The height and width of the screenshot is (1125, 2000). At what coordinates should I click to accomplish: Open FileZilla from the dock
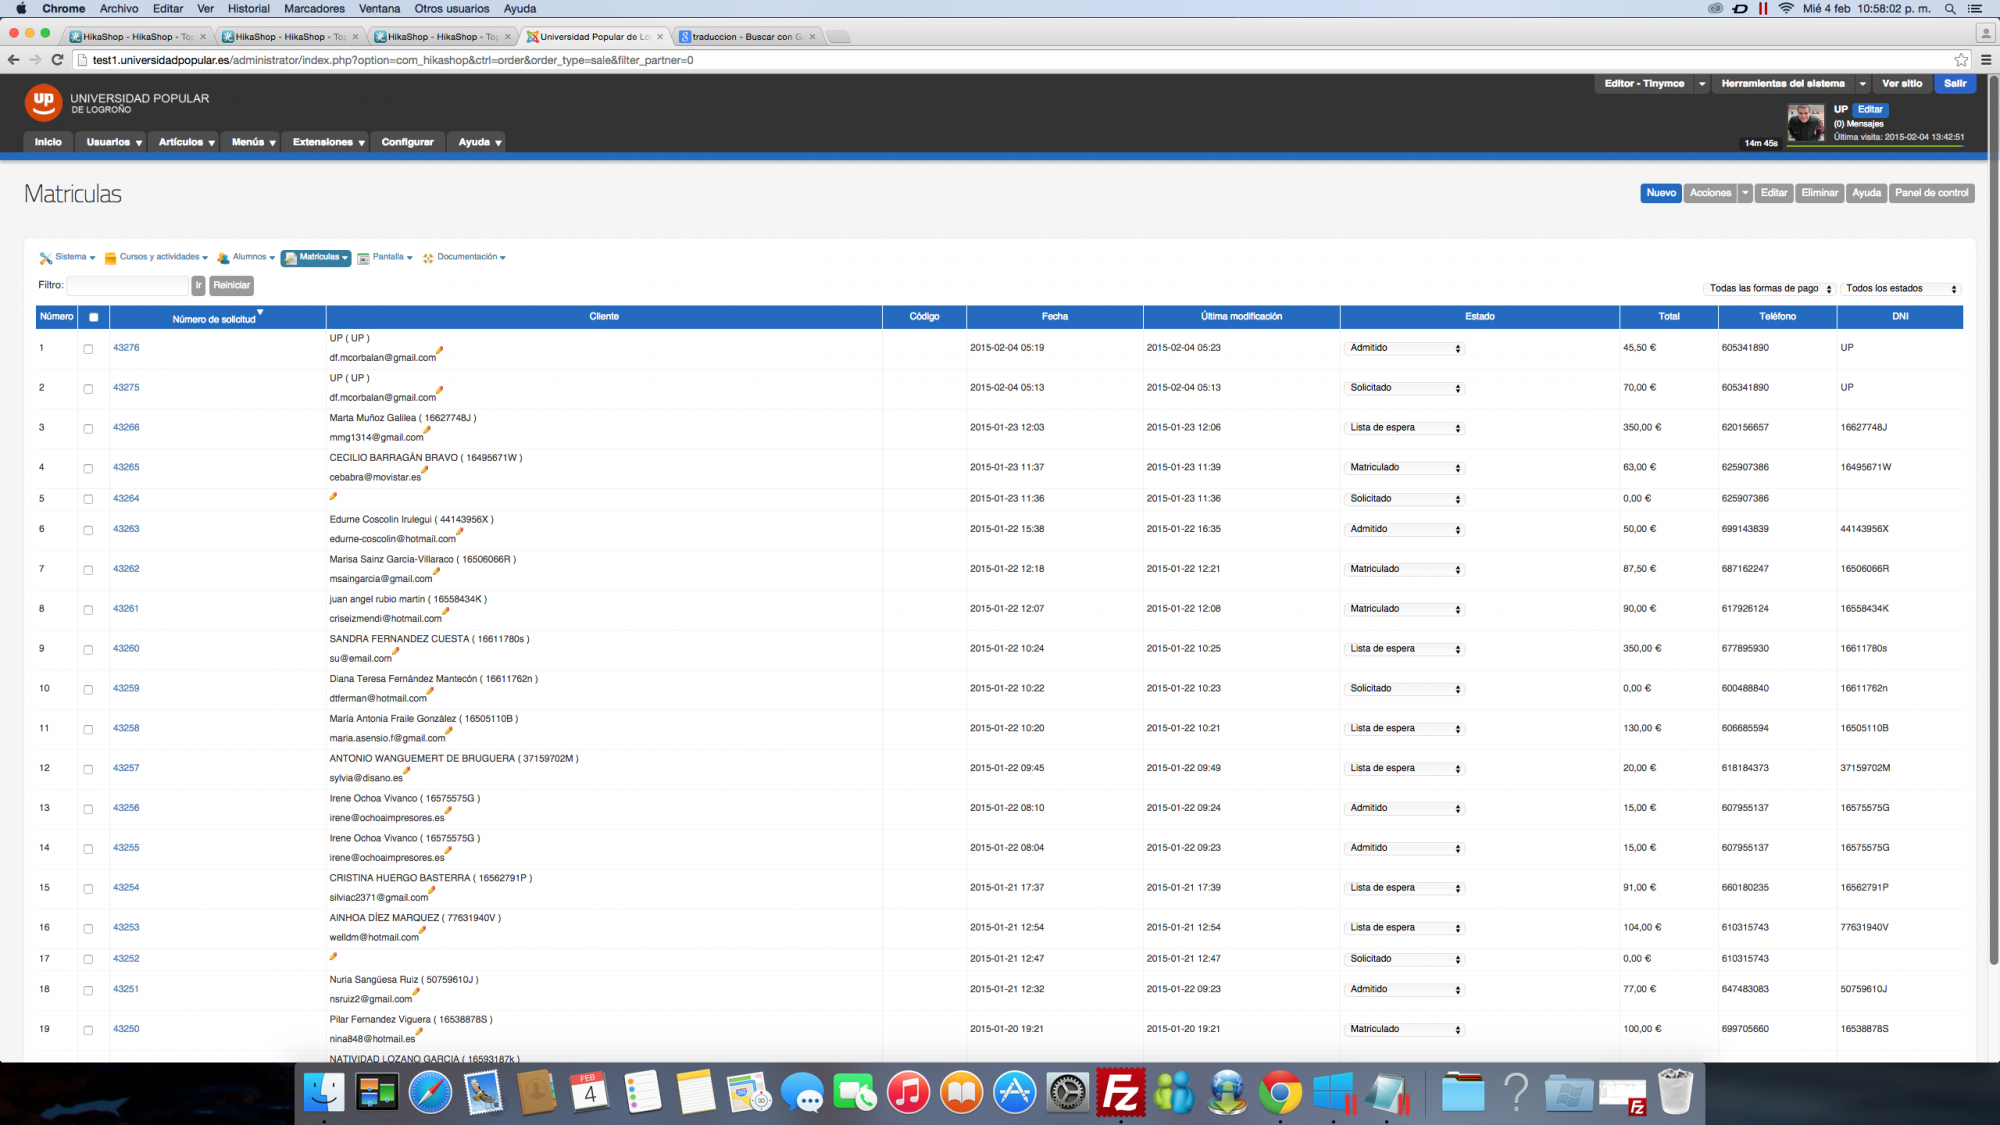coord(1120,1093)
